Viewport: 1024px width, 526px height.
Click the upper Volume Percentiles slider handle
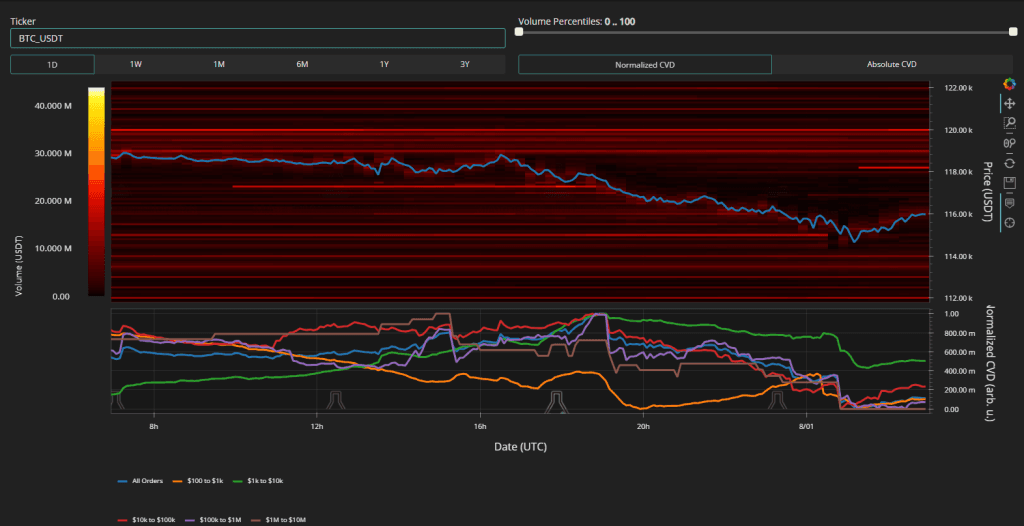1013,31
